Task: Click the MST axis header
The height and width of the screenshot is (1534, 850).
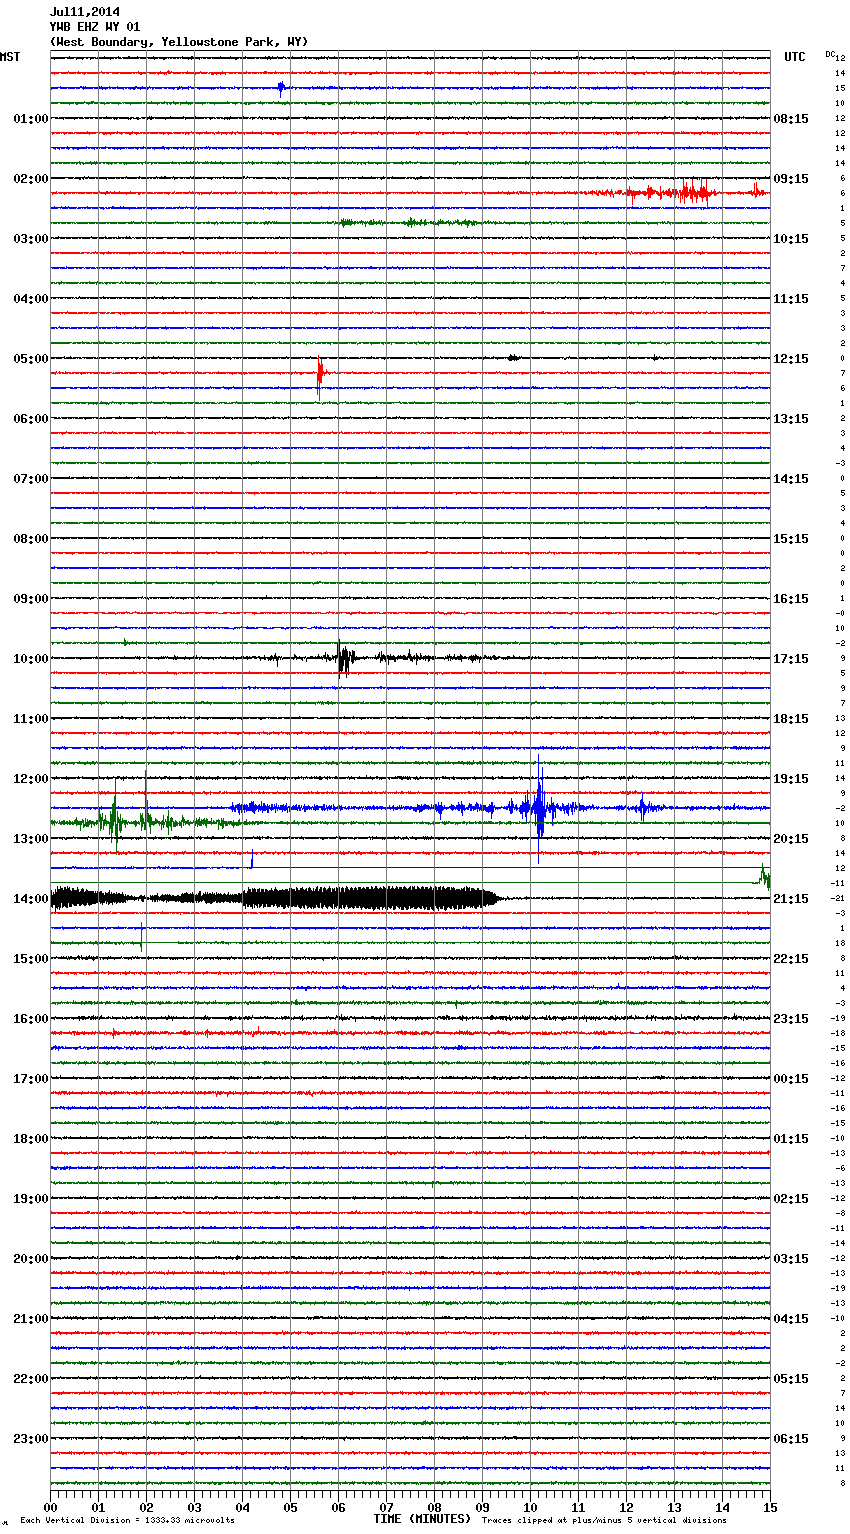Action: click(10, 57)
